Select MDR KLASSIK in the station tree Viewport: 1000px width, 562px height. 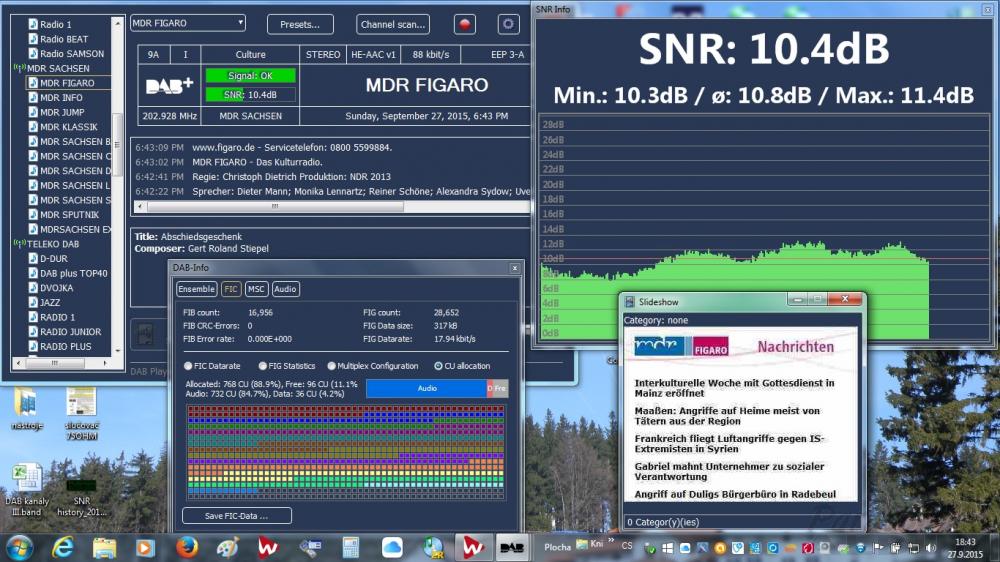[x=68, y=127]
